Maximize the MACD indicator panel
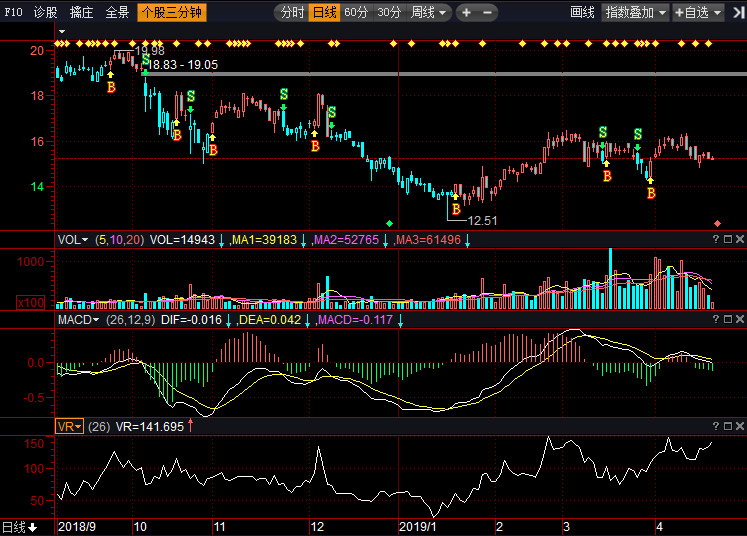 coord(728,319)
